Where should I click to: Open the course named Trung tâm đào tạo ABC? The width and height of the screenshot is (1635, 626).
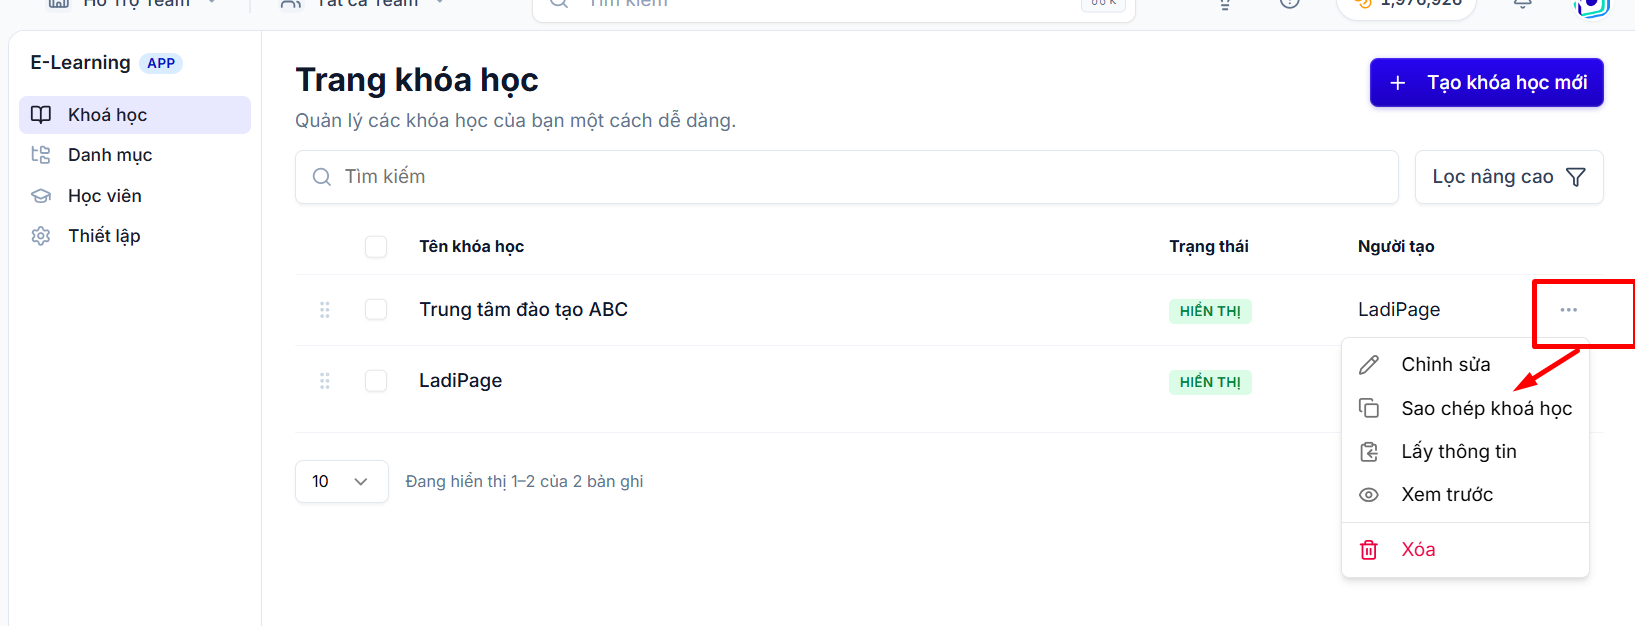click(523, 310)
